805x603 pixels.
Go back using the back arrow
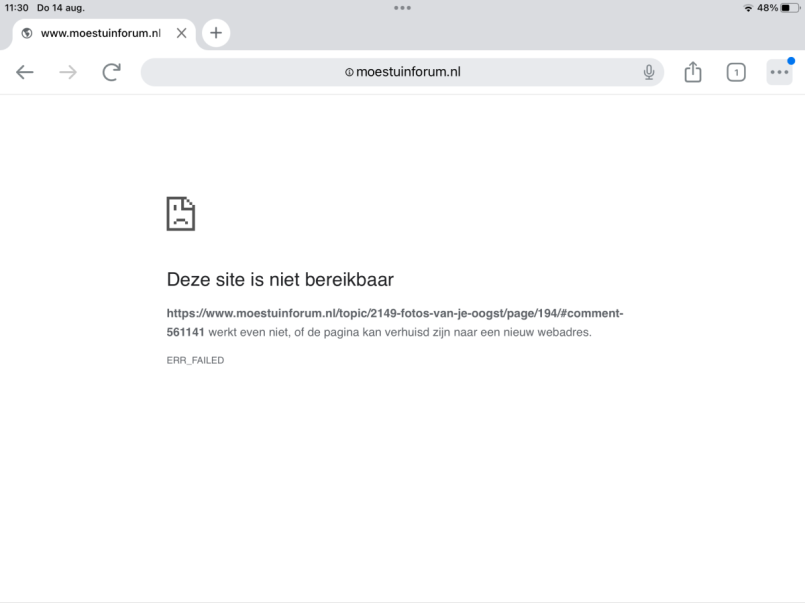tap(25, 72)
